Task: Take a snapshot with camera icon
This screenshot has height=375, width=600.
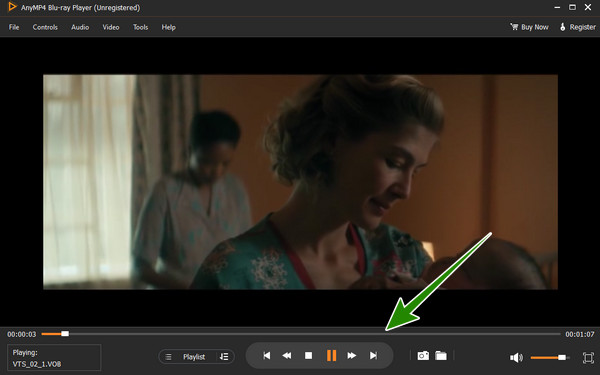Action: point(423,356)
